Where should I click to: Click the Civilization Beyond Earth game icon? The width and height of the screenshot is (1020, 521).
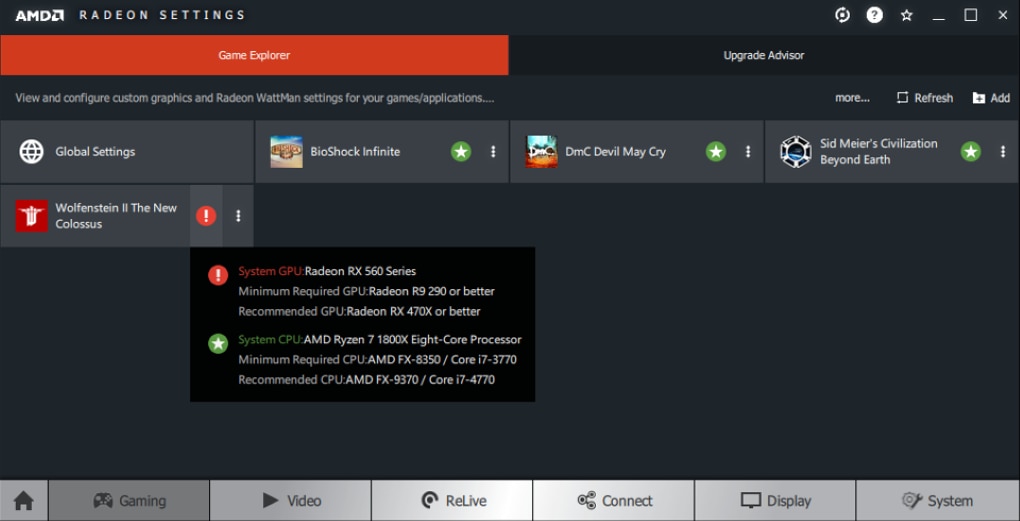(x=796, y=152)
